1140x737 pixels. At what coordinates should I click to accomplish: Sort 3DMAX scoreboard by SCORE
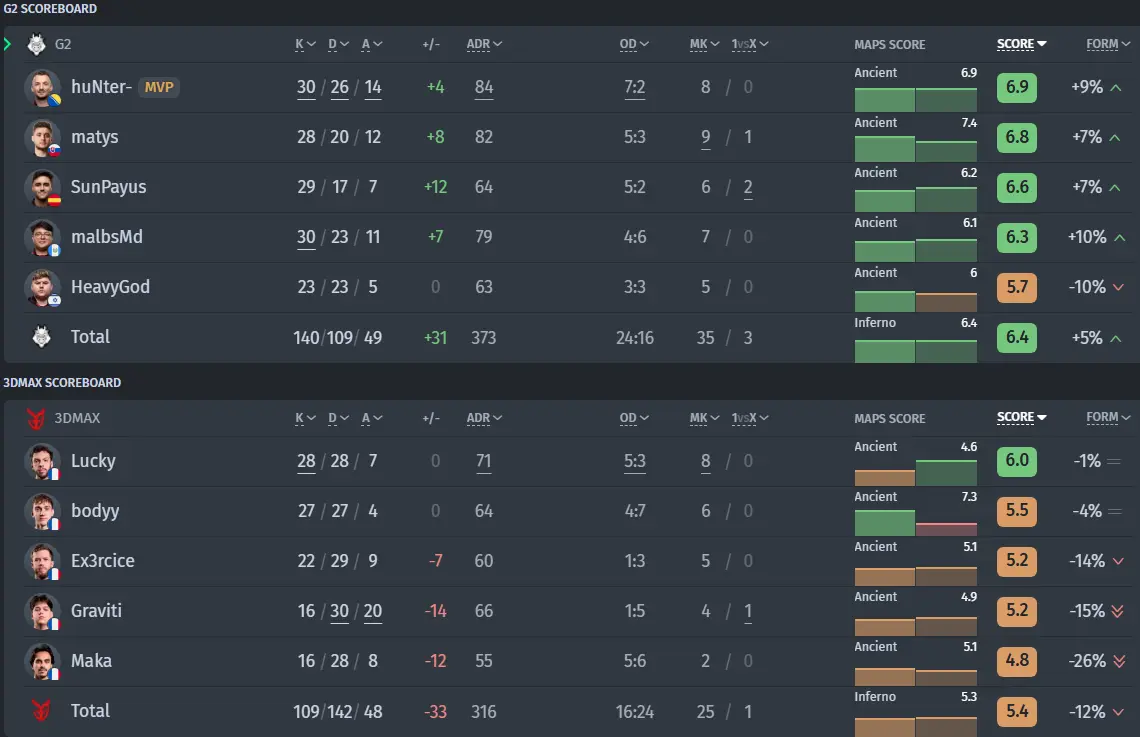click(1021, 417)
